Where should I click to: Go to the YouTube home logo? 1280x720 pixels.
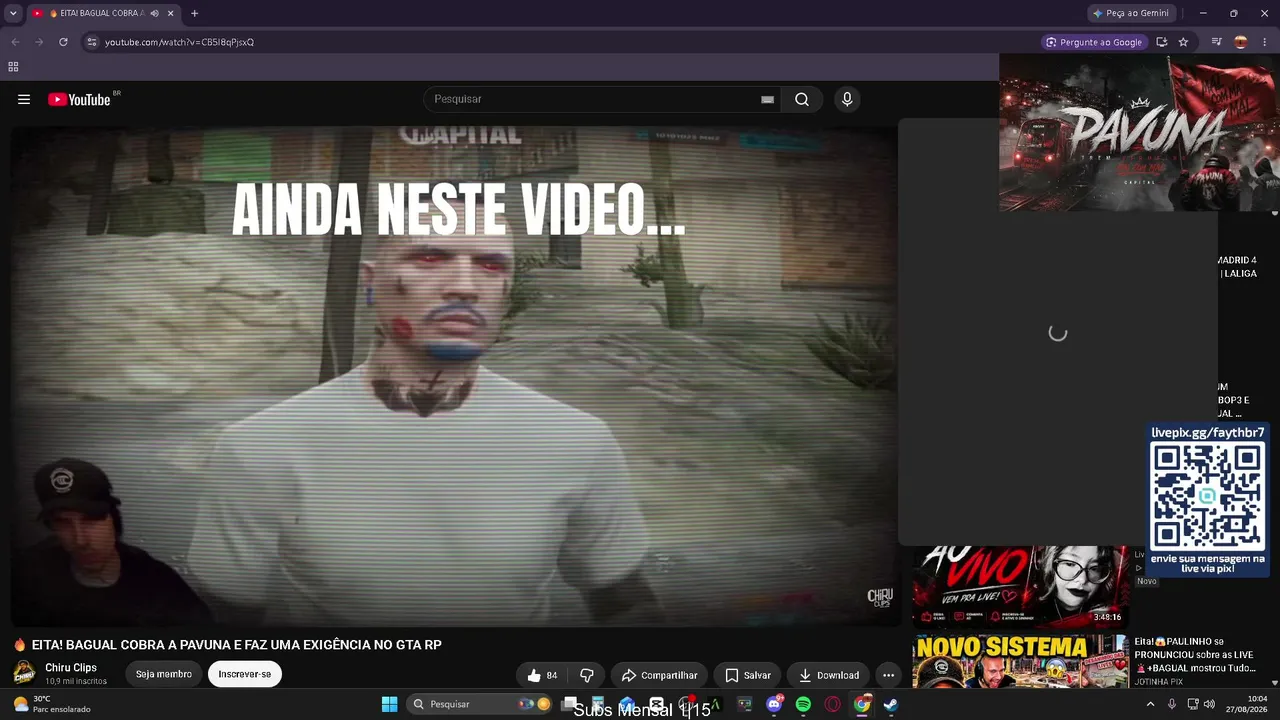79,99
